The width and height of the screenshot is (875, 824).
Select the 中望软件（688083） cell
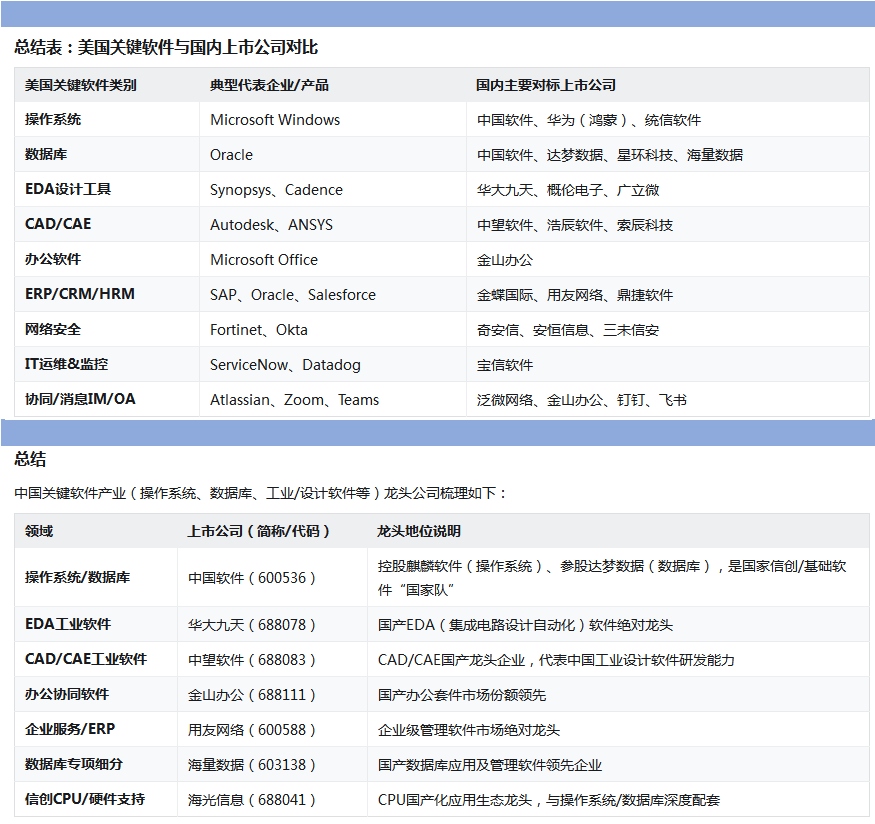252,660
